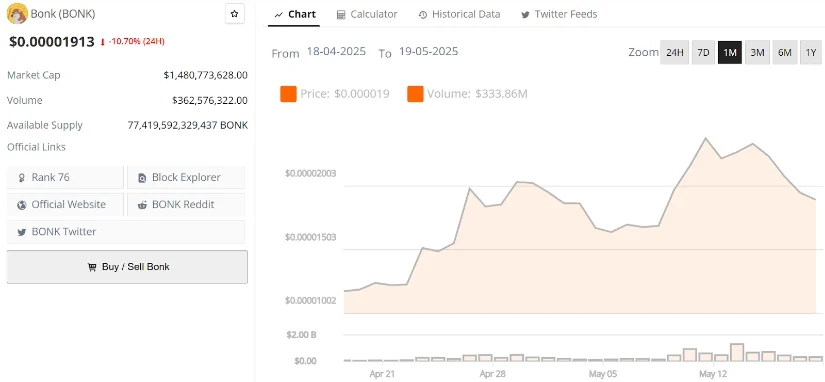Click the shopping cart icon

(92, 267)
